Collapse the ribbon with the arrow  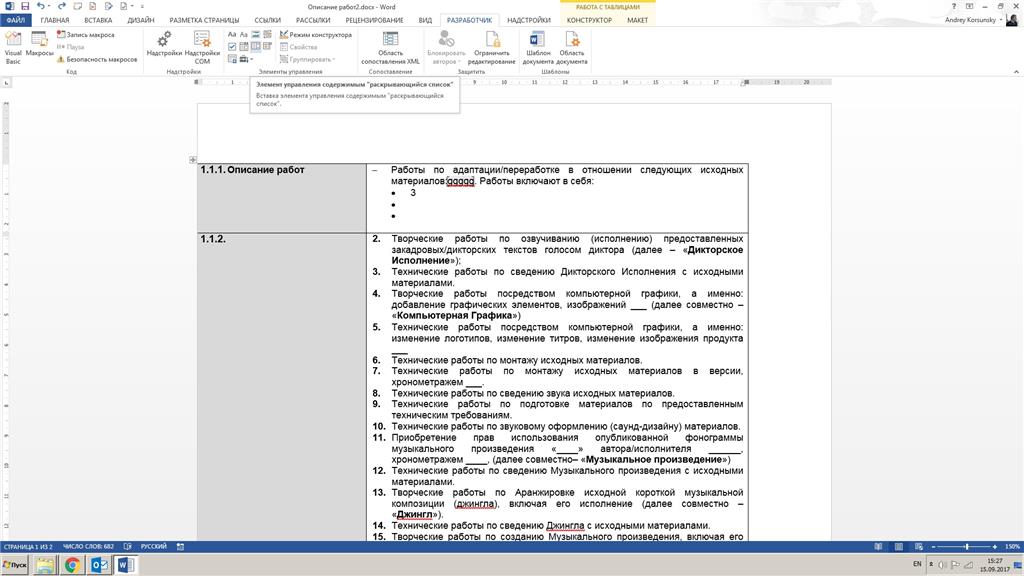click(x=1016, y=71)
